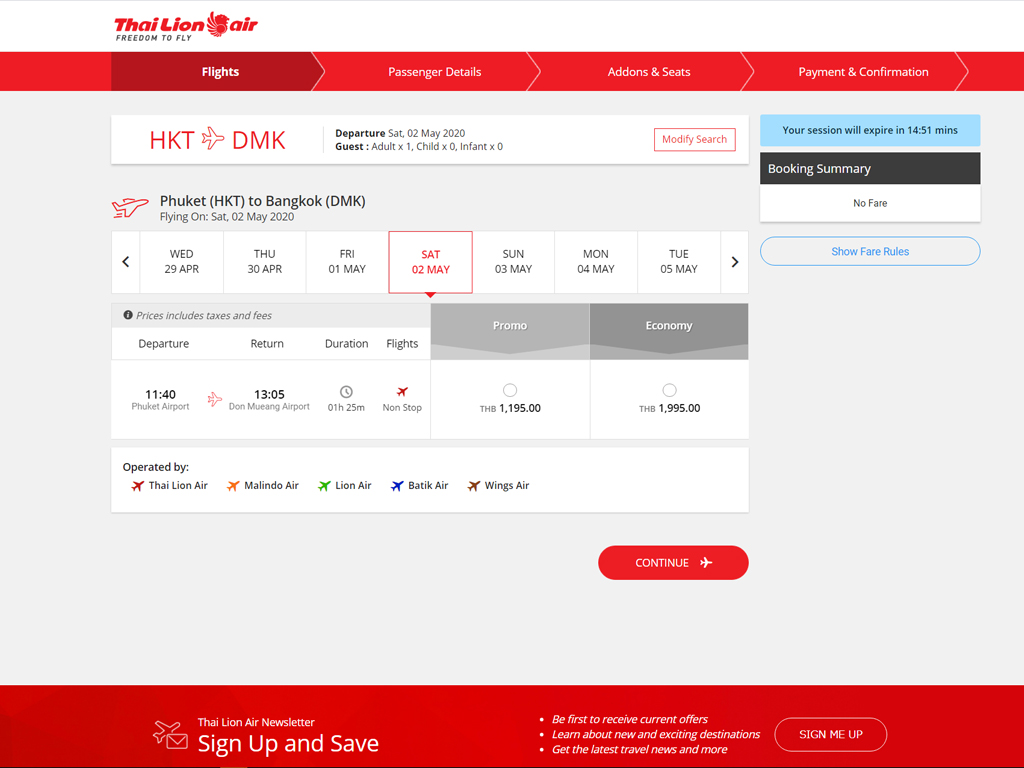Click the Batik Air blue plane icon
1024x768 pixels.
click(x=397, y=486)
